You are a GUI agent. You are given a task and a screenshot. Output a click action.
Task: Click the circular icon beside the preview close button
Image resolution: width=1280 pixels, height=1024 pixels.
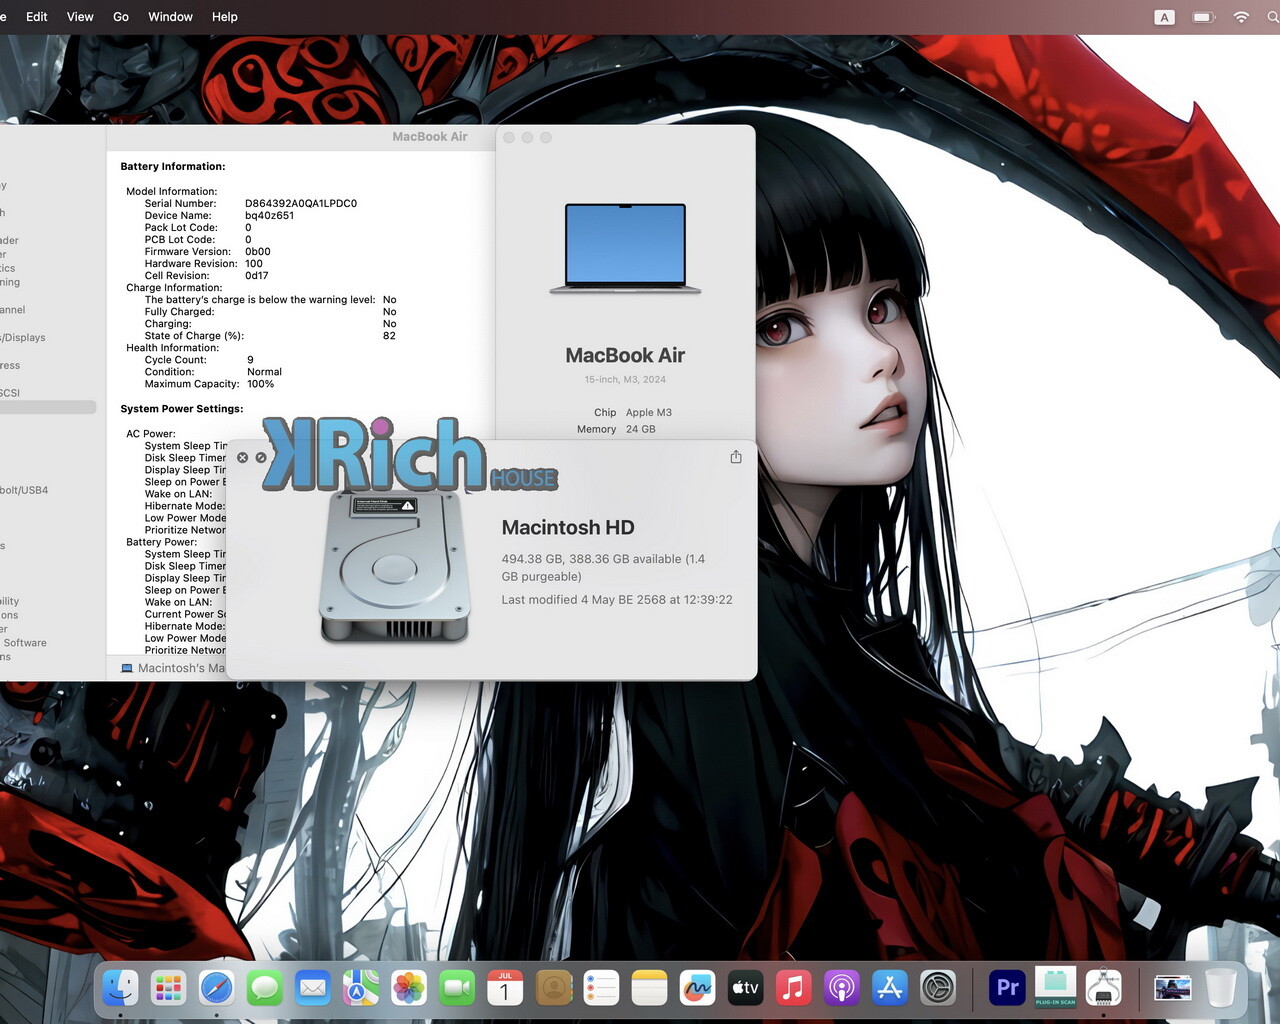pos(261,458)
